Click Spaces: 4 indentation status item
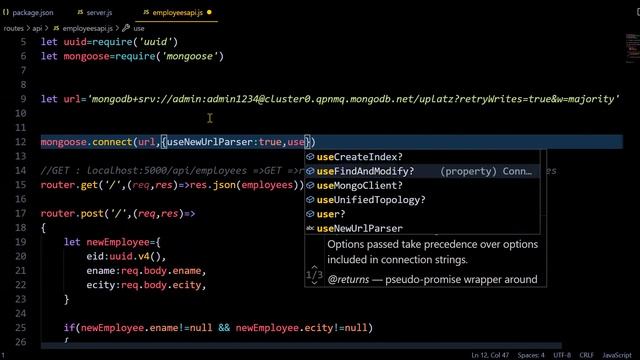 (531, 355)
